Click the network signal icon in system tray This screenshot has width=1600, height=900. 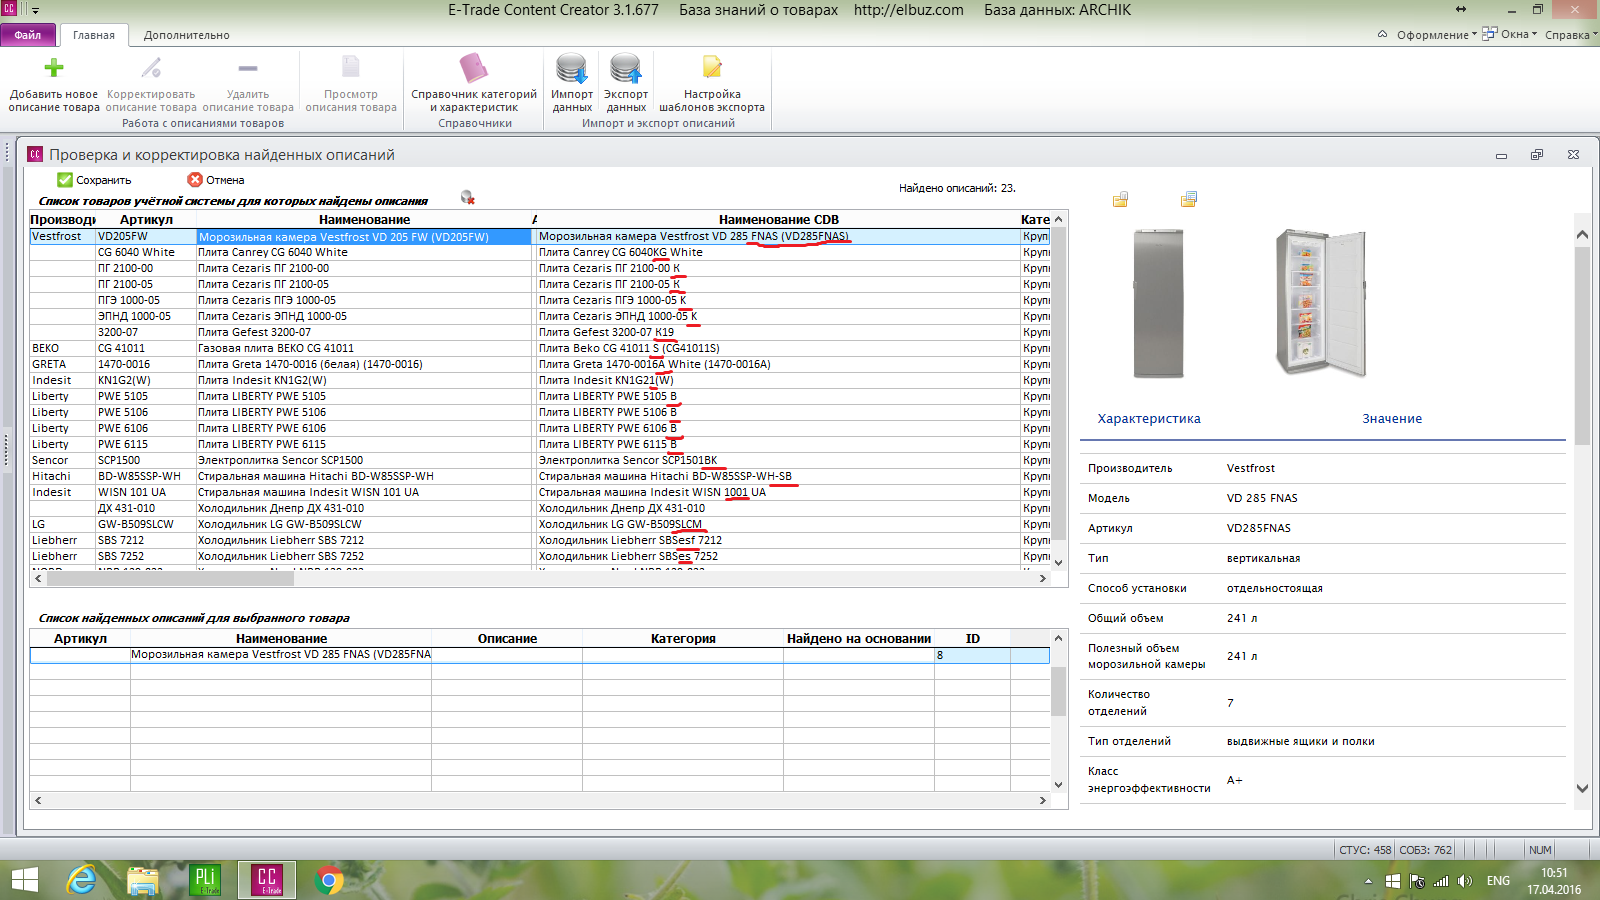click(1441, 881)
